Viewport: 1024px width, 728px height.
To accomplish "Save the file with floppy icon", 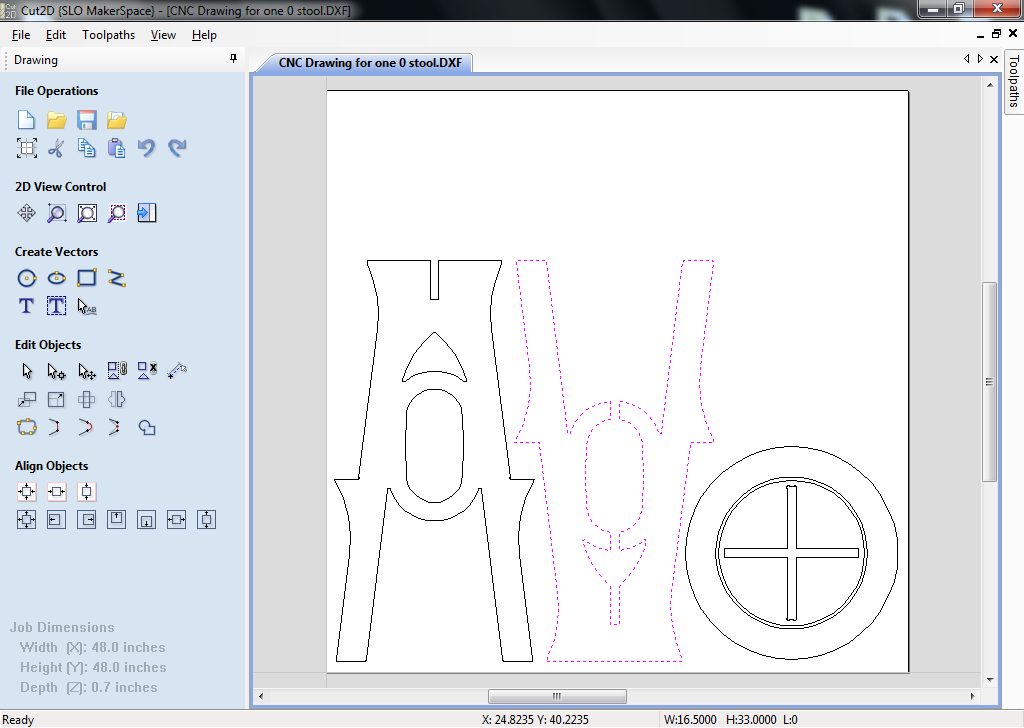I will (x=87, y=120).
